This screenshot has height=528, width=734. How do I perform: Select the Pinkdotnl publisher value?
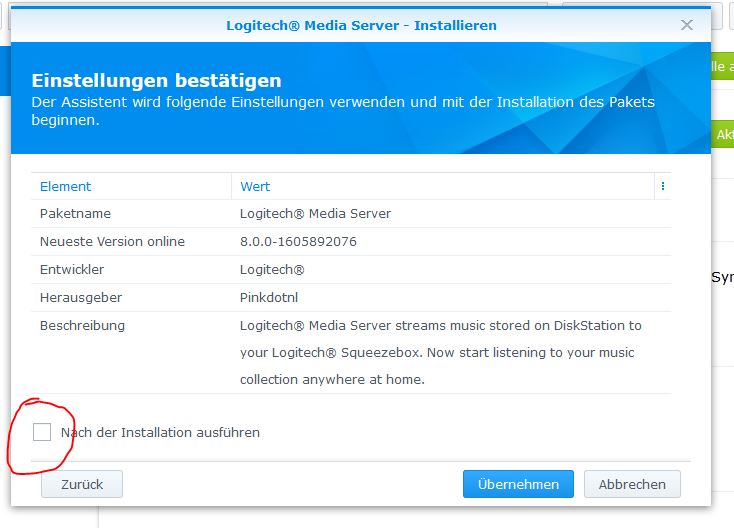[451, 298]
